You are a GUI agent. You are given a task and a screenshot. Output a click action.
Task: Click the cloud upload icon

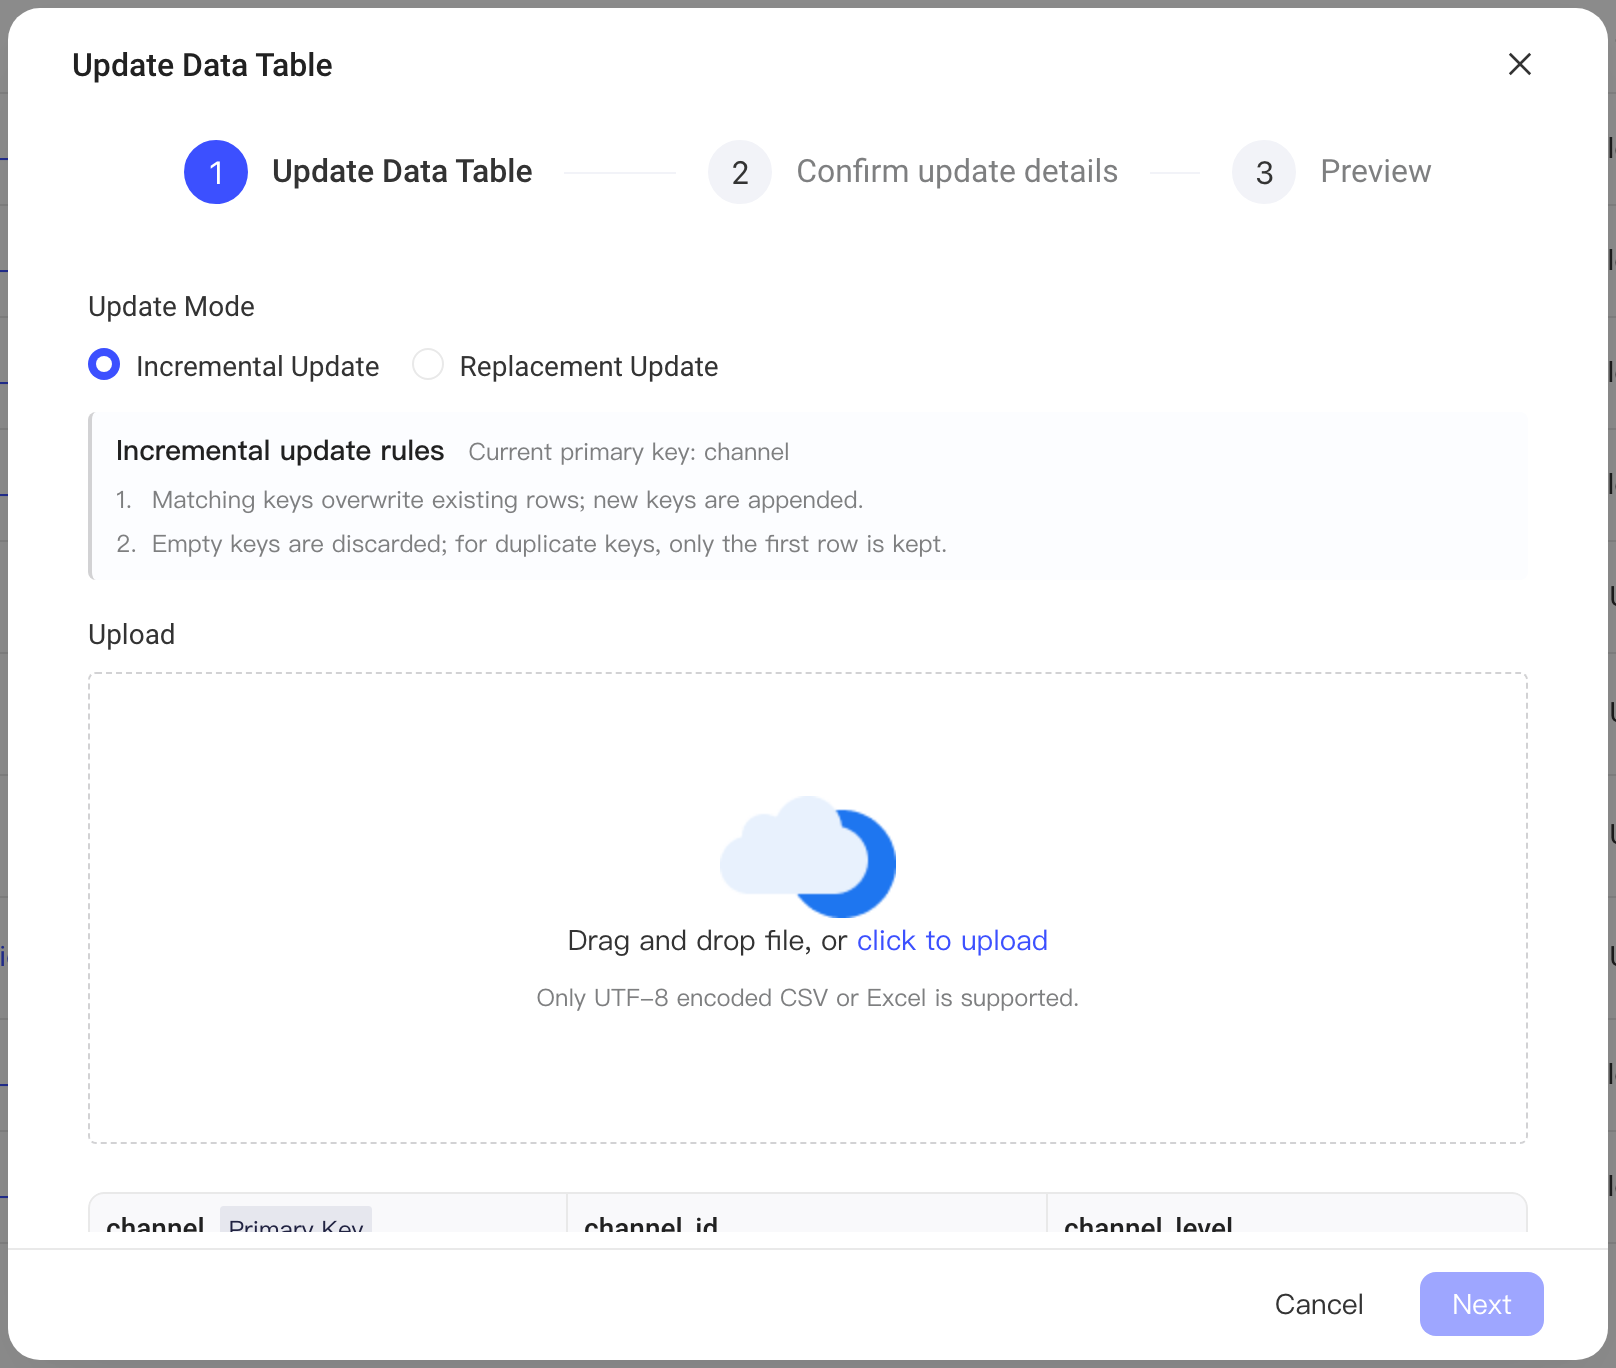tap(808, 856)
